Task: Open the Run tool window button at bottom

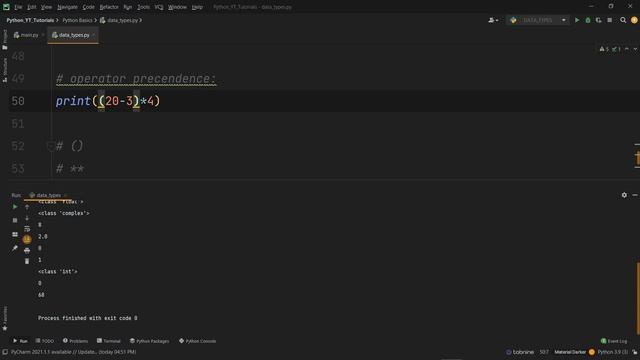Action: coord(20,341)
